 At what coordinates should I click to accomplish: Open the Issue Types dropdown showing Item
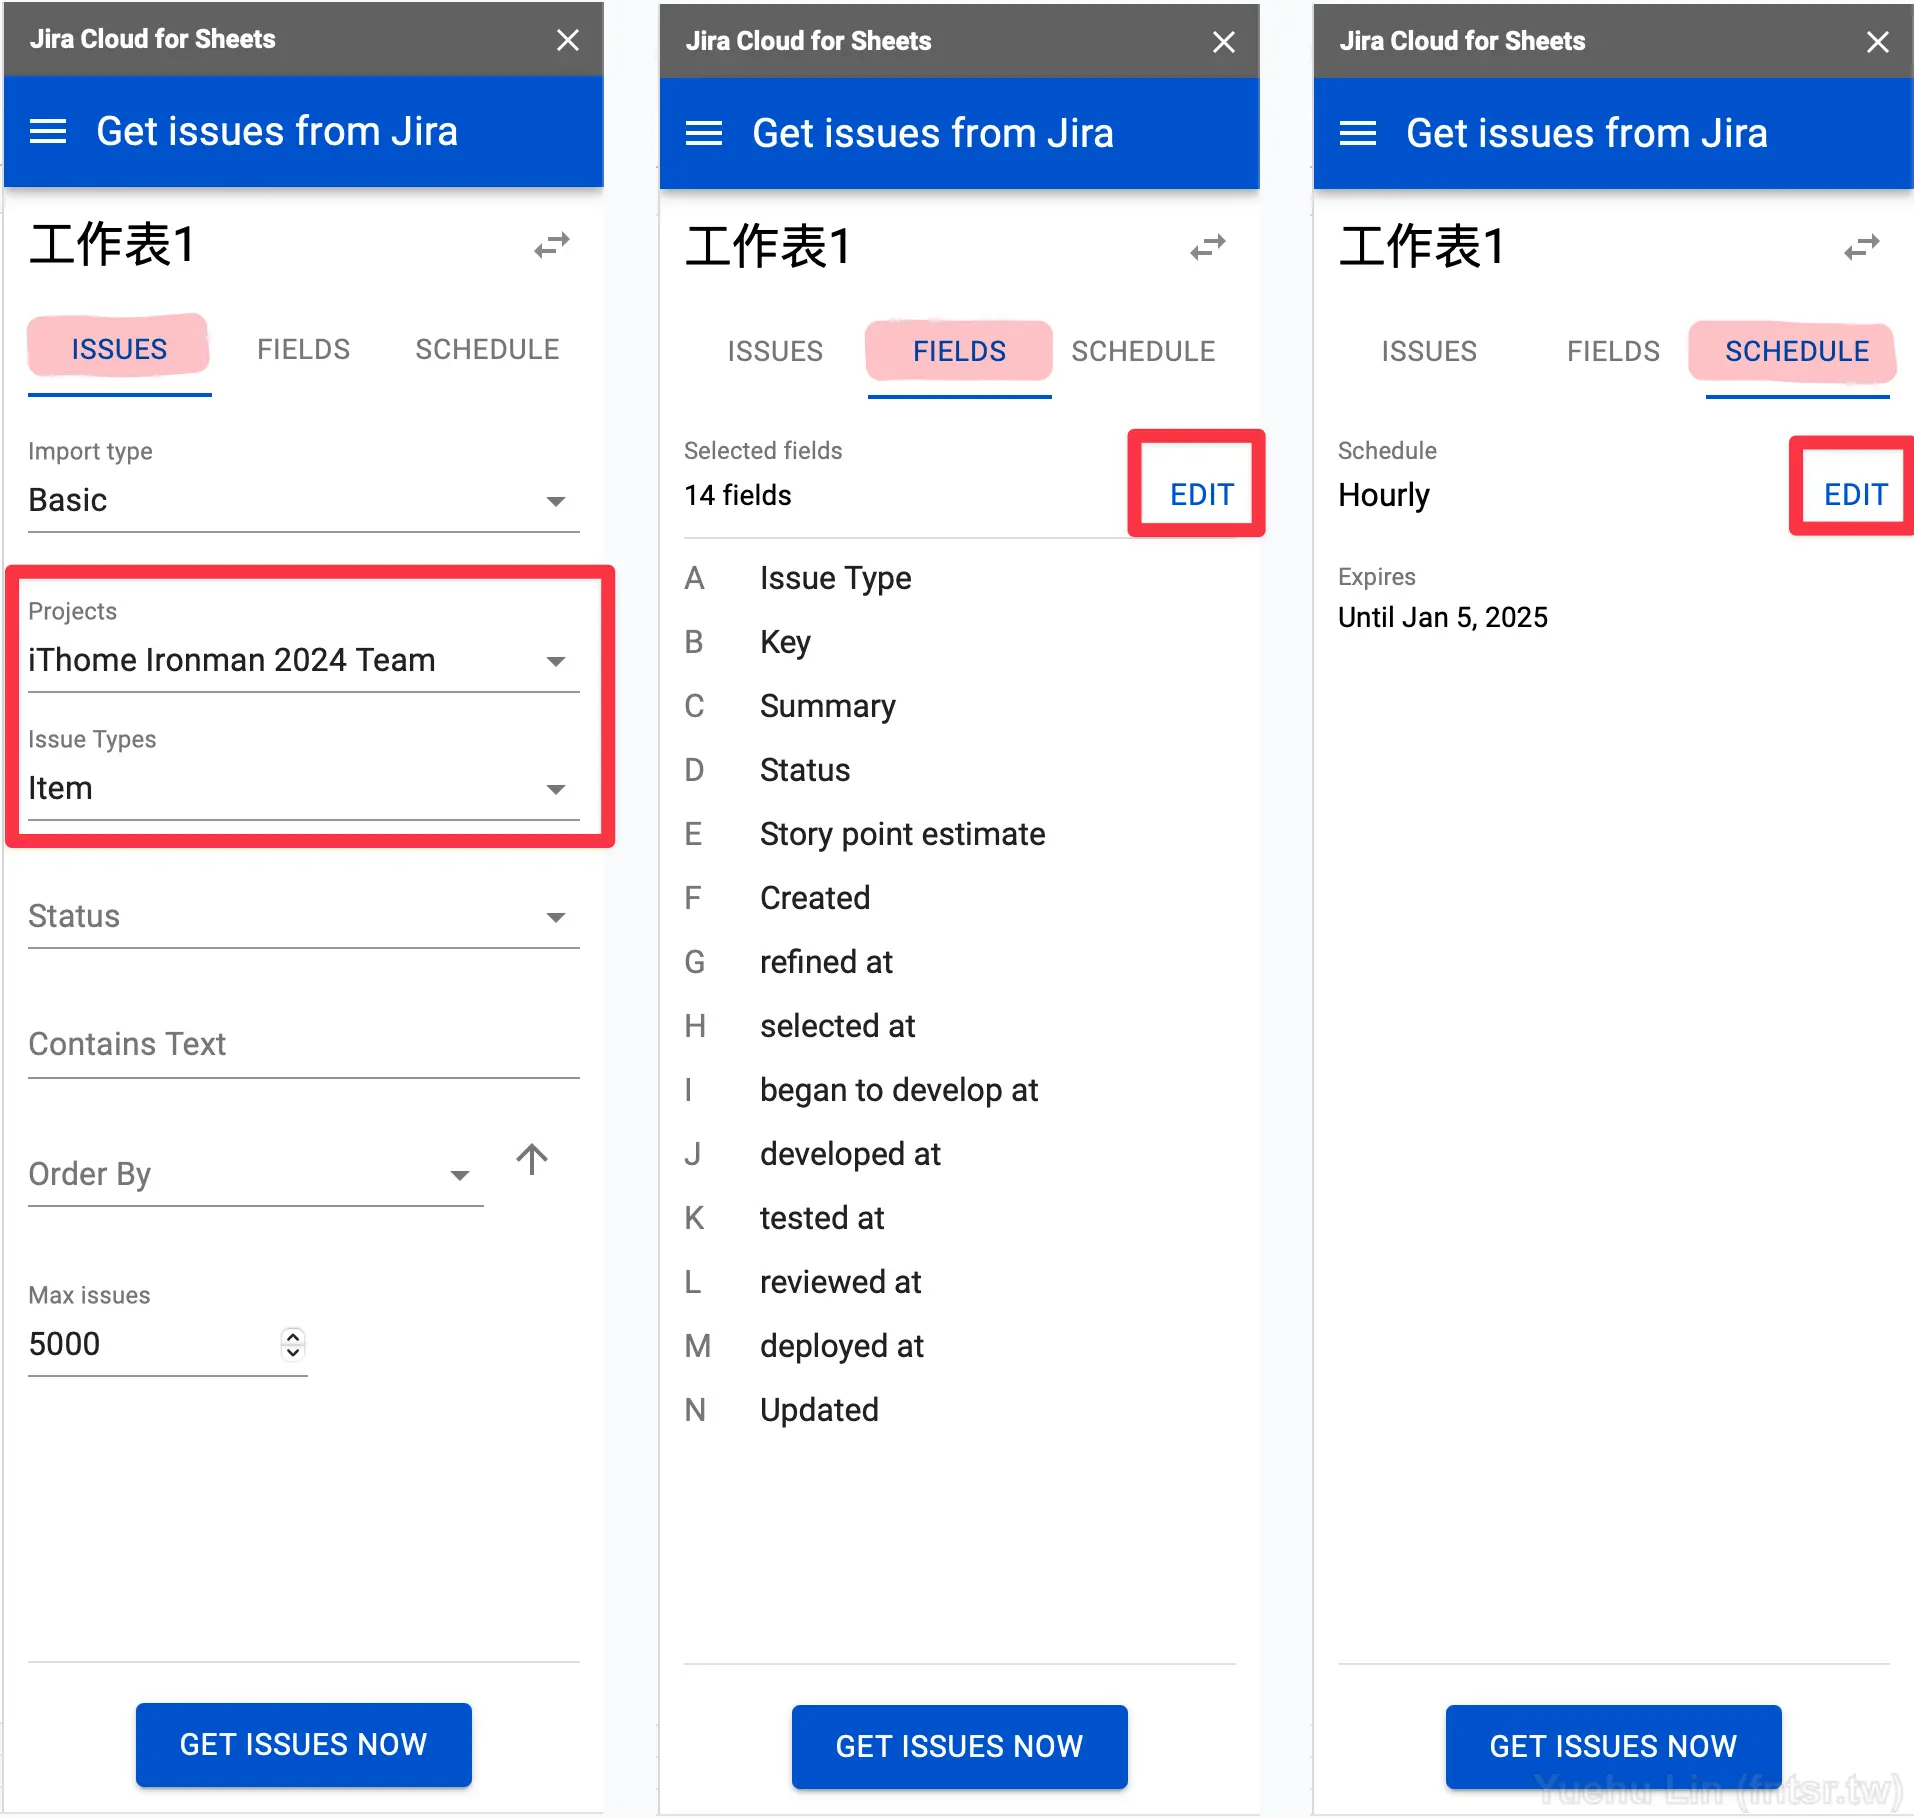click(304, 788)
